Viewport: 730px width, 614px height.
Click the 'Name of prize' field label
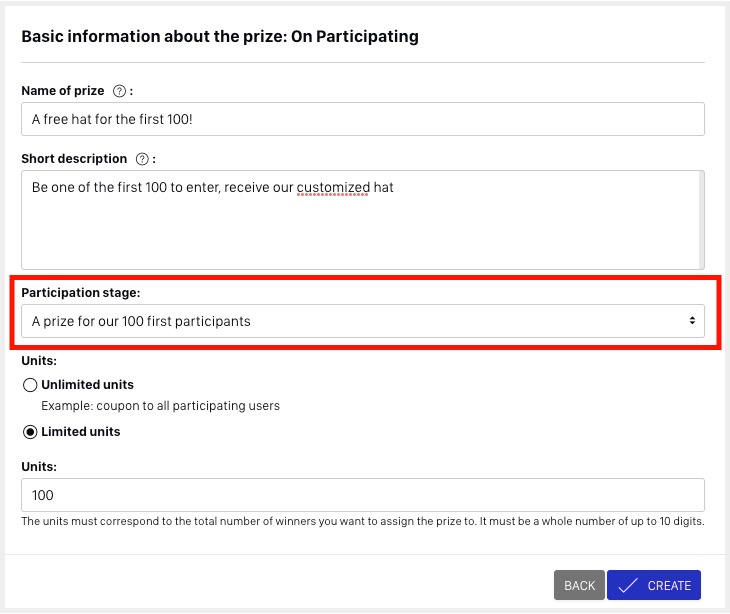[63, 91]
